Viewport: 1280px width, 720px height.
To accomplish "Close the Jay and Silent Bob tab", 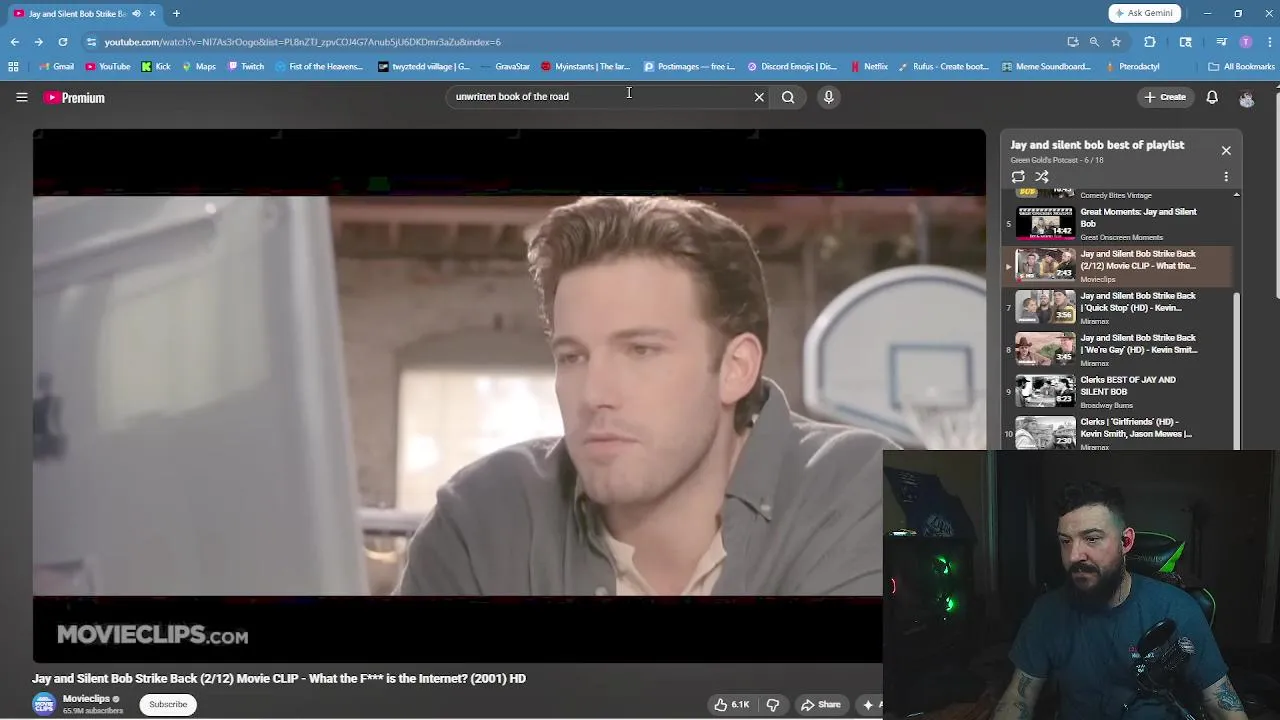I will click(x=152, y=13).
